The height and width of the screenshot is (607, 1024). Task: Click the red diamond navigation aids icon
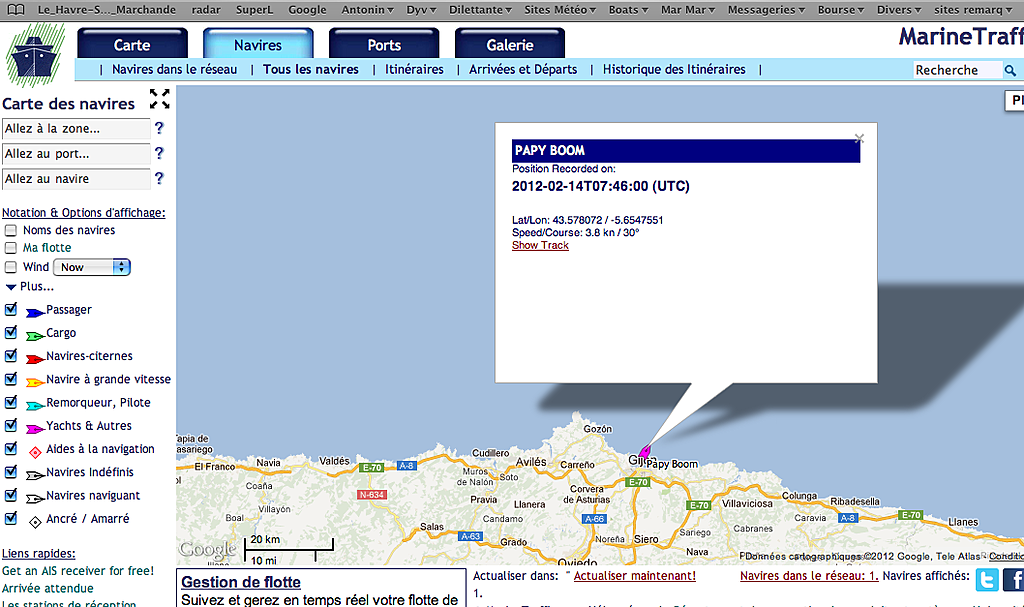[35, 451]
